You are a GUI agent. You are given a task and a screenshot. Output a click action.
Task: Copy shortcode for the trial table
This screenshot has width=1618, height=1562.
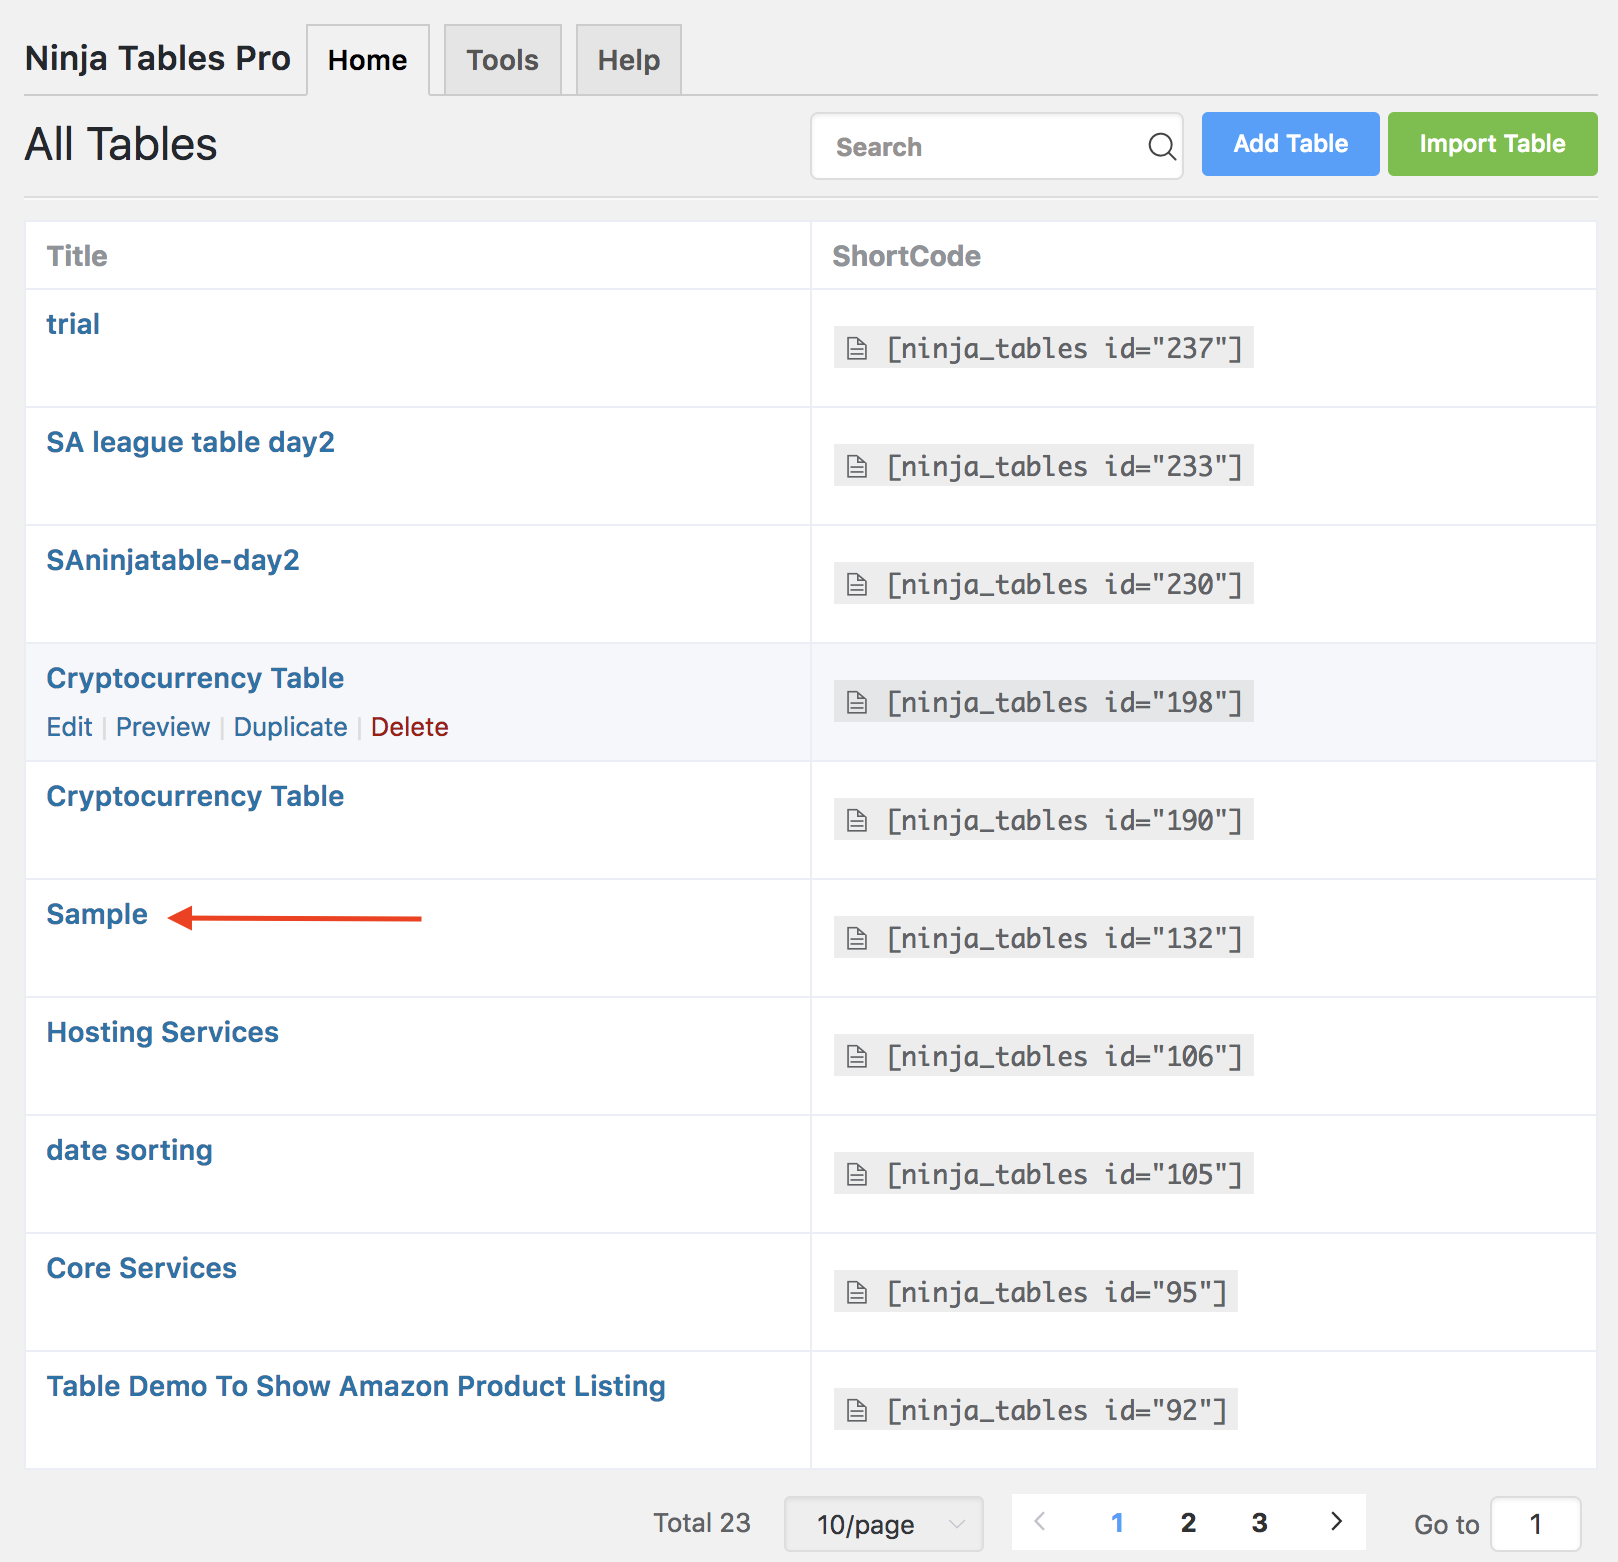[x=856, y=348]
